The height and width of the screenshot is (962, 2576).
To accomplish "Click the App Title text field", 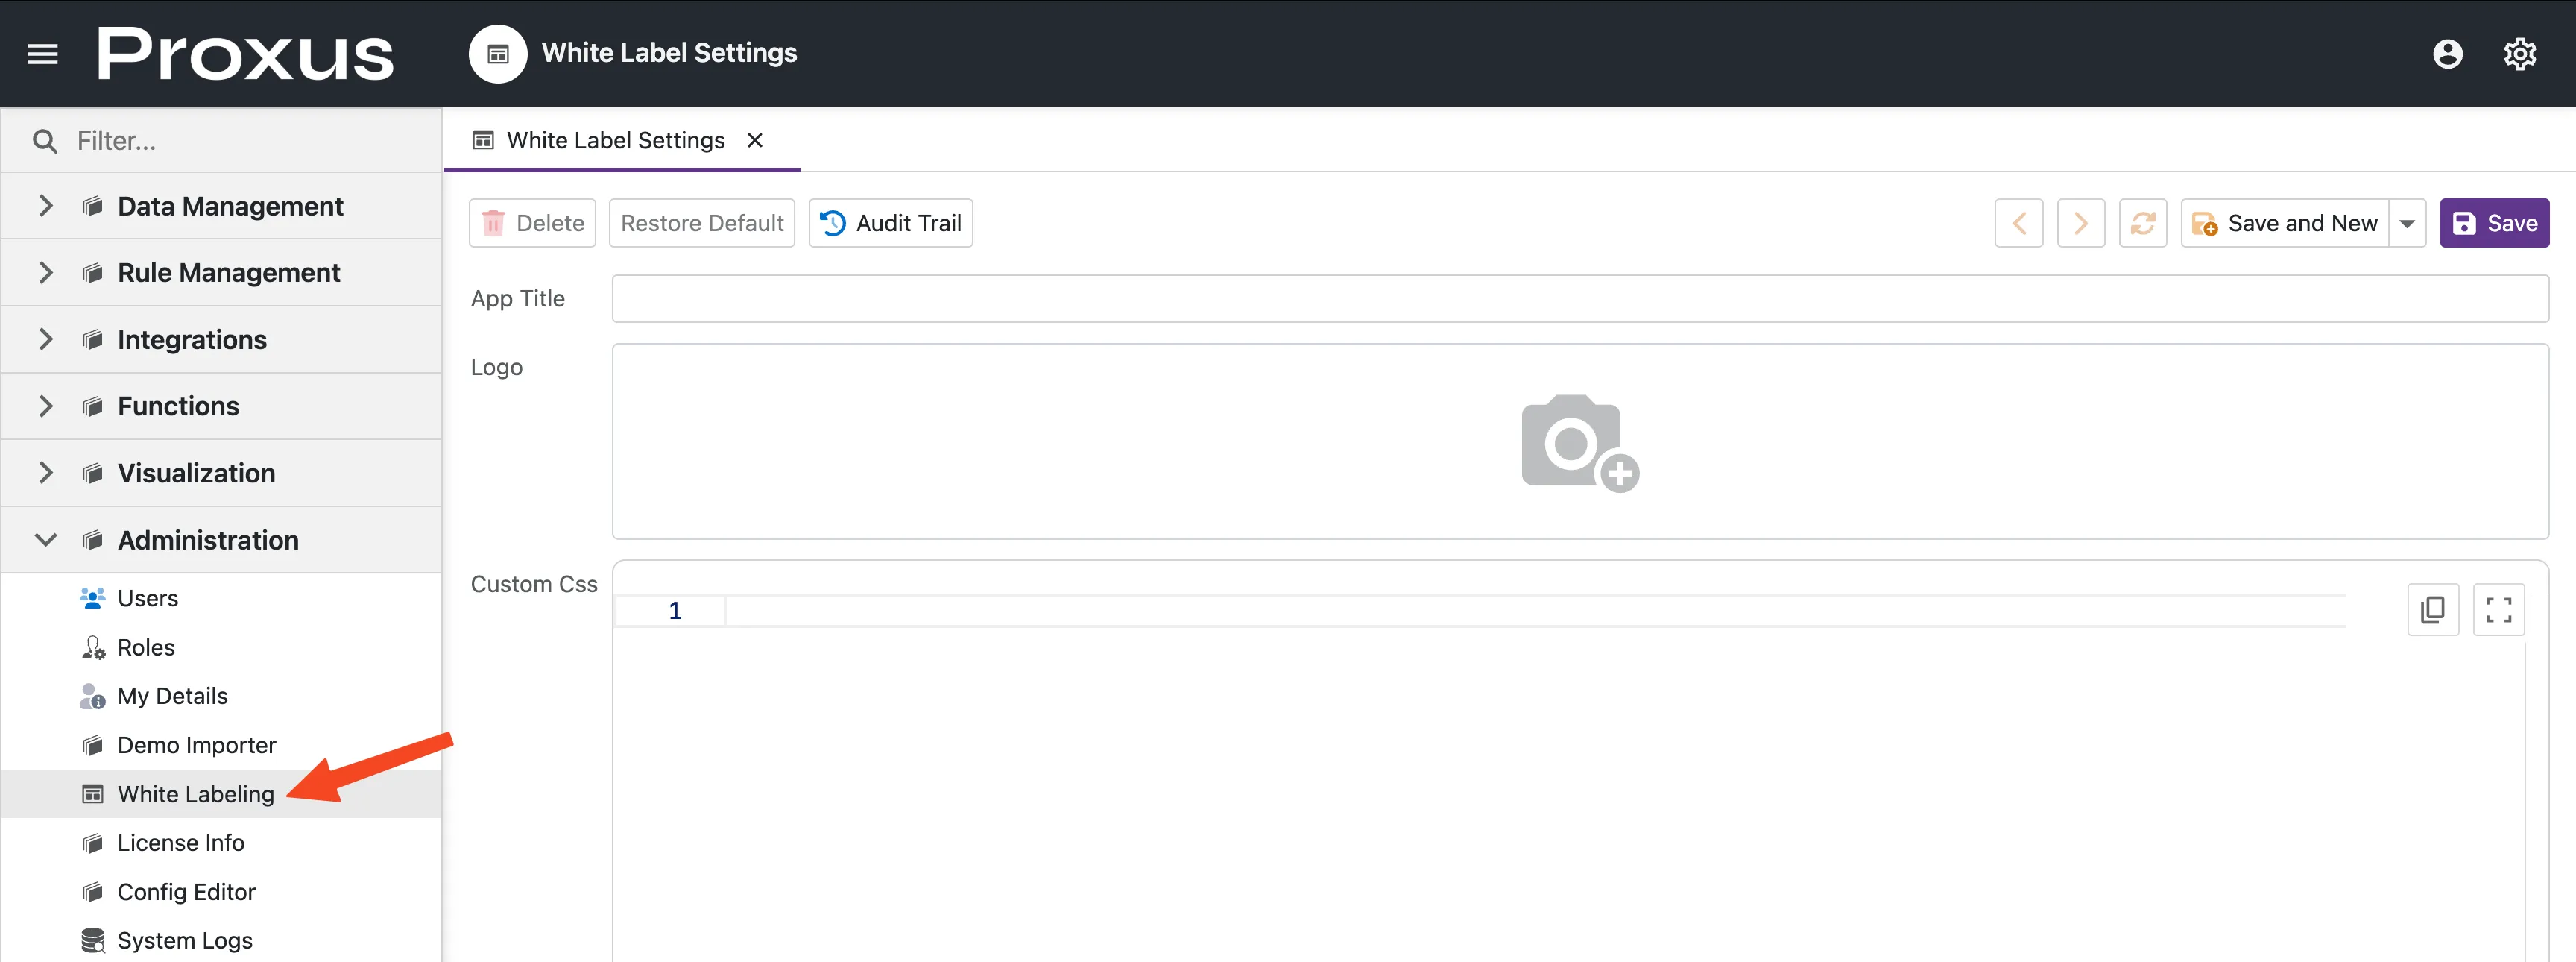I will pos(1579,299).
